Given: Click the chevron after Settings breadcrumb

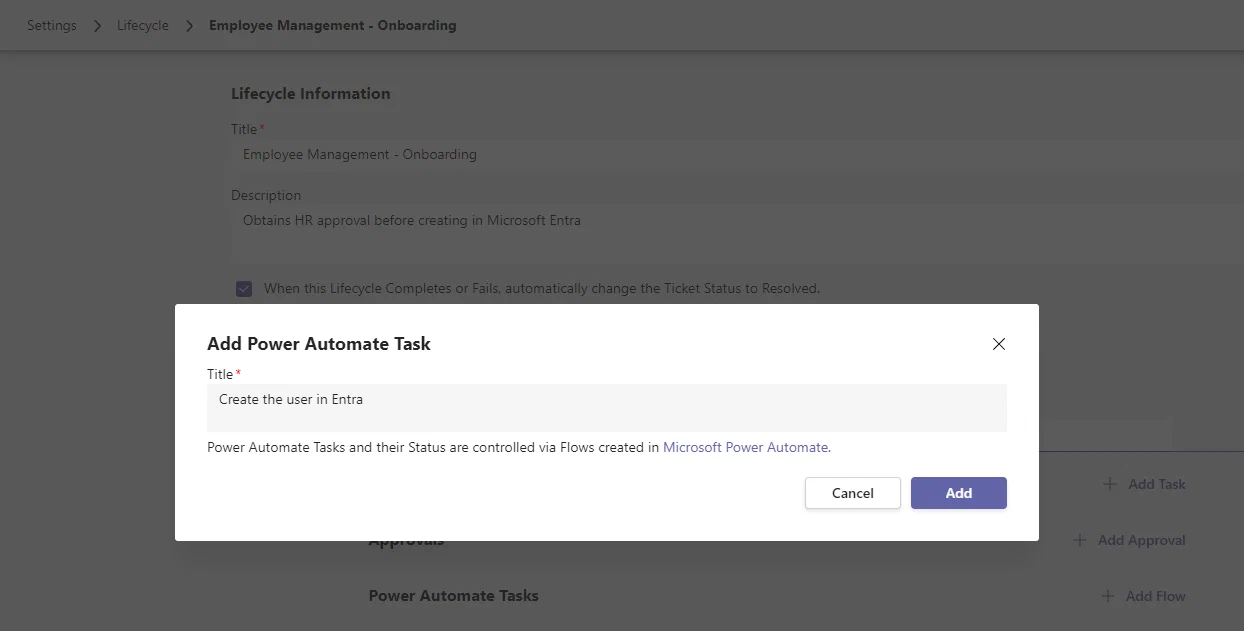Looking at the screenshot, I should tap(97, 25).
